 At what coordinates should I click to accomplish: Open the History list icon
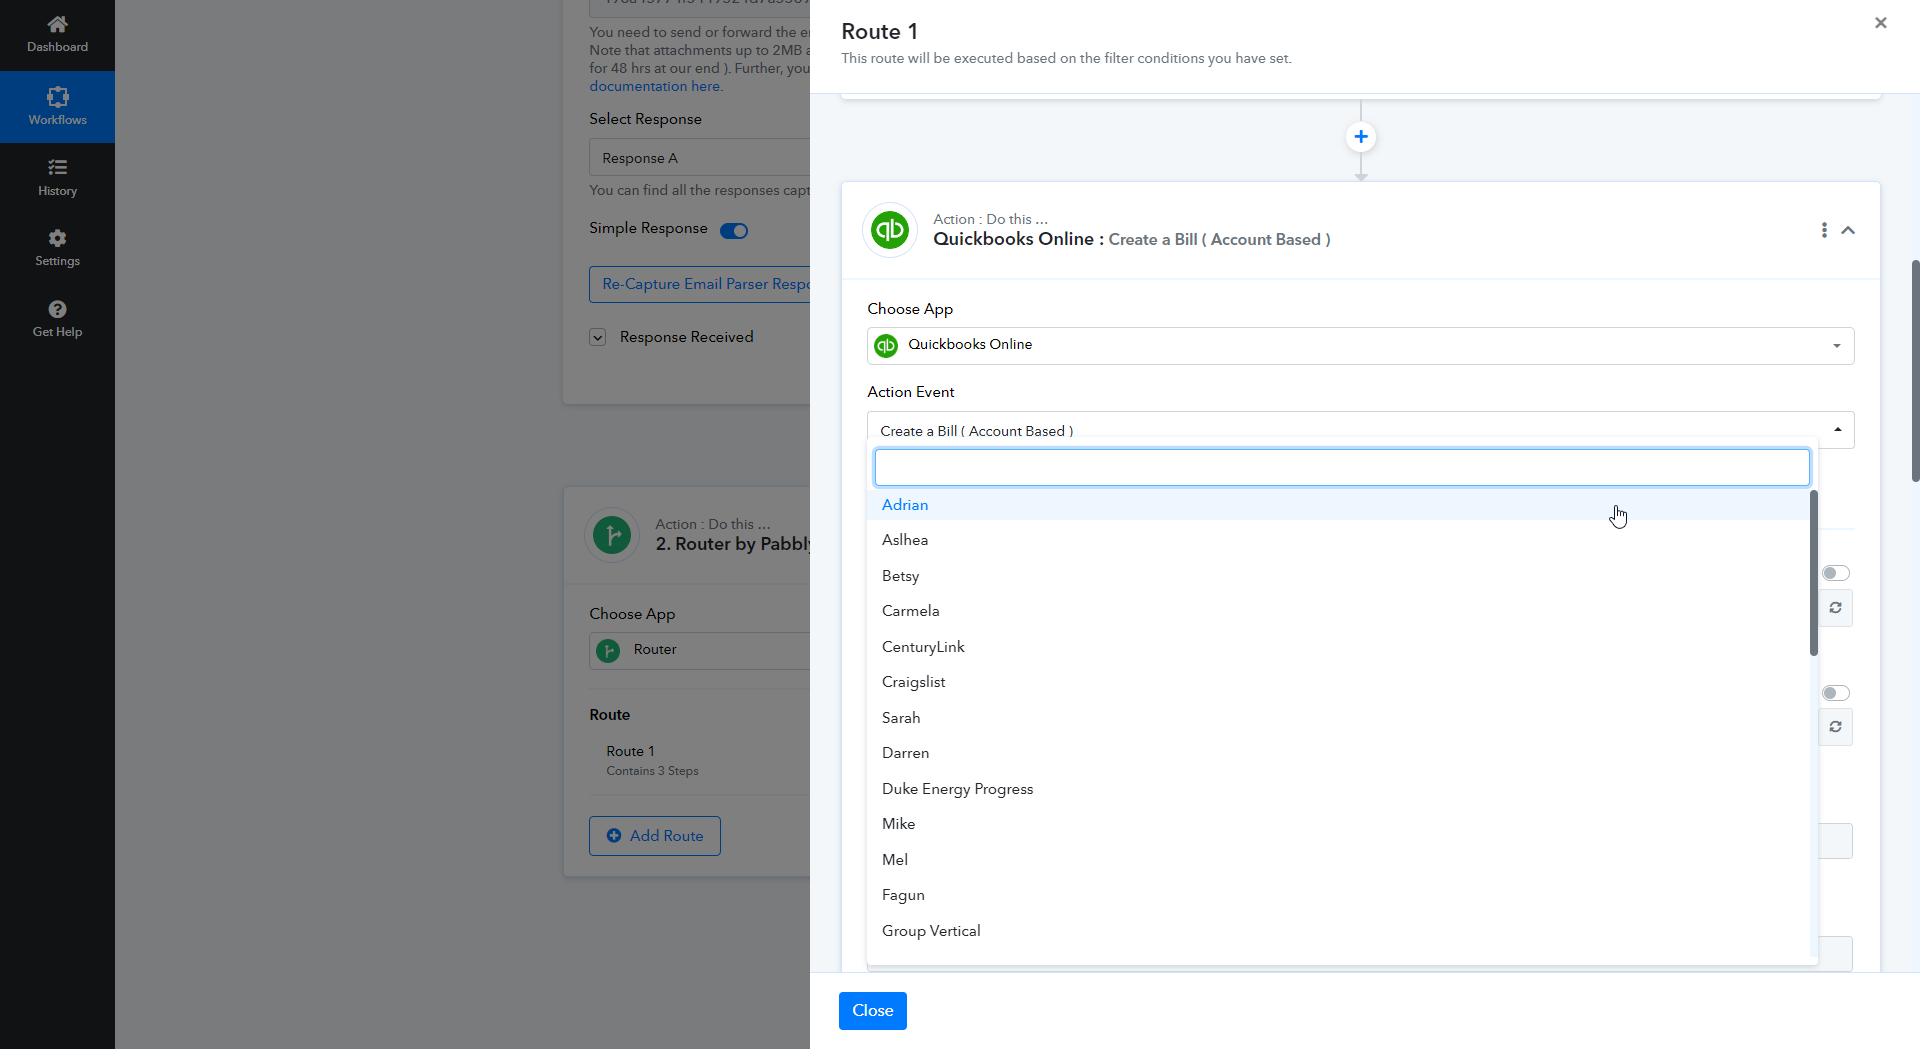pos(57,168)
